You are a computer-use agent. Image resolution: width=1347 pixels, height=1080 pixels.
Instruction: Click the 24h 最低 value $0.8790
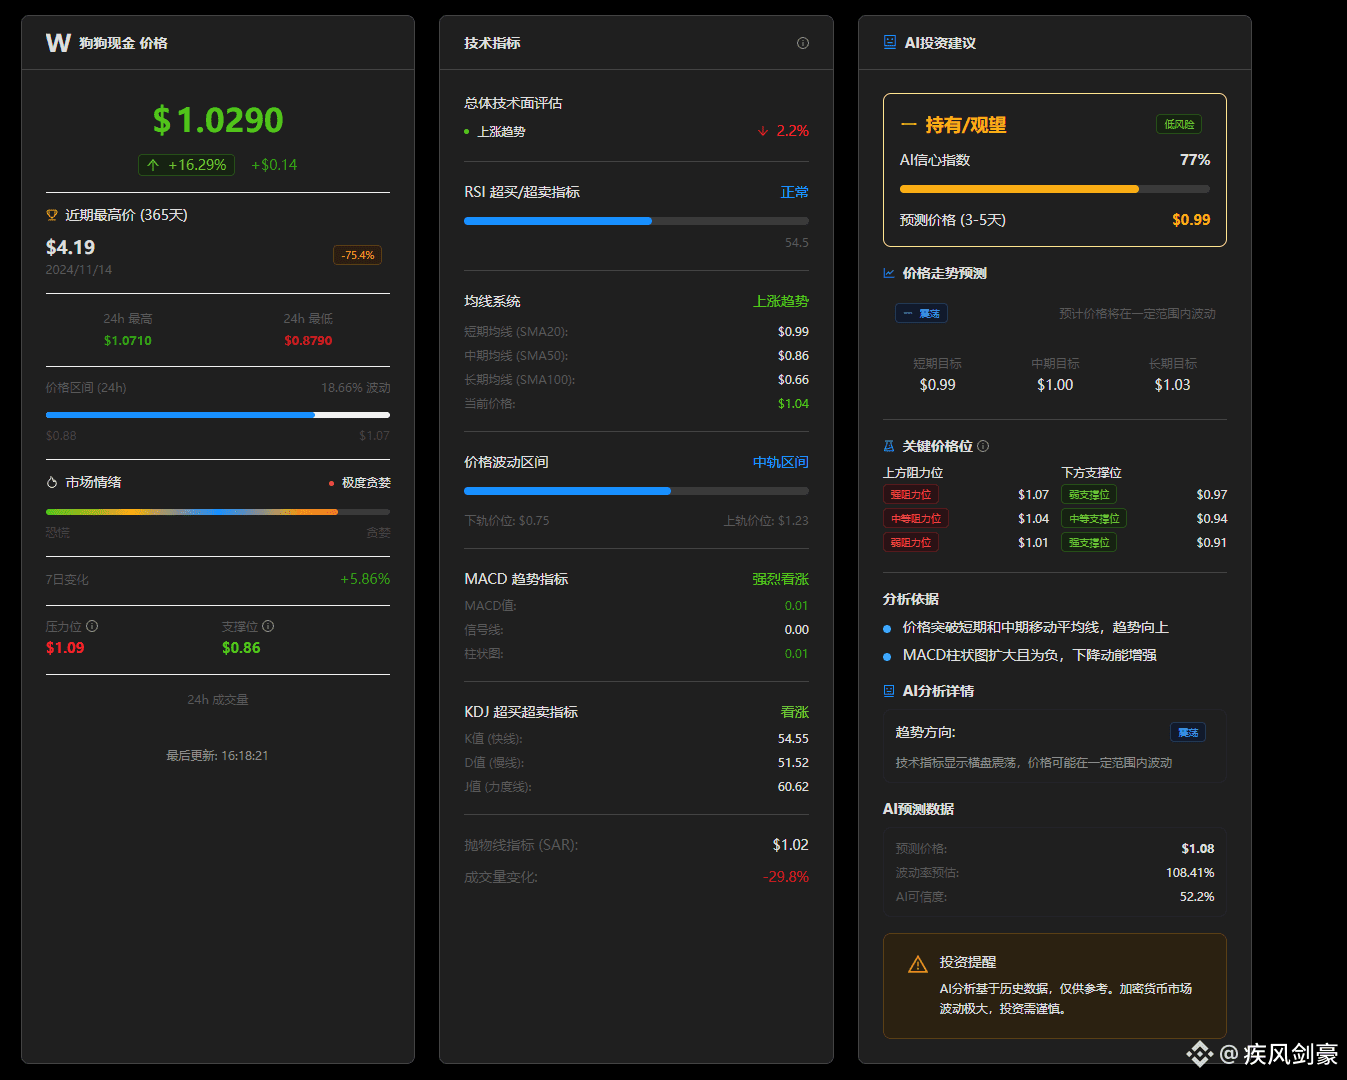click(308, 341)
